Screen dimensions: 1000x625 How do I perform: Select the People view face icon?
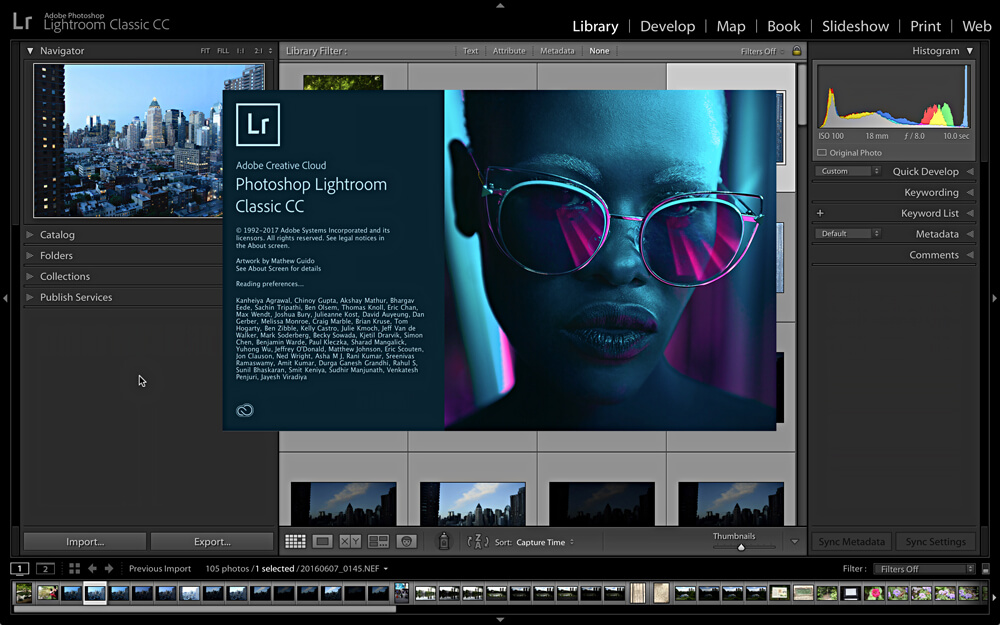coord(406,541)
